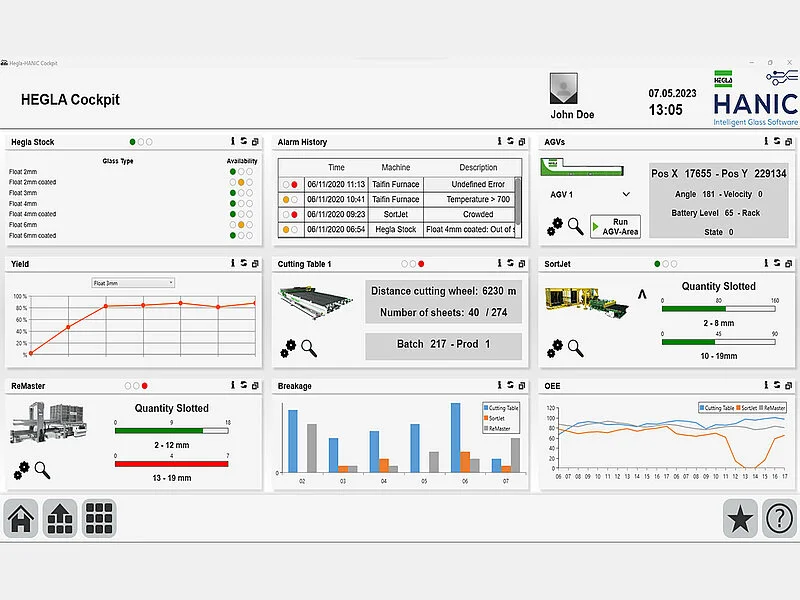Click the Alarm History table scrollbar

517,201
